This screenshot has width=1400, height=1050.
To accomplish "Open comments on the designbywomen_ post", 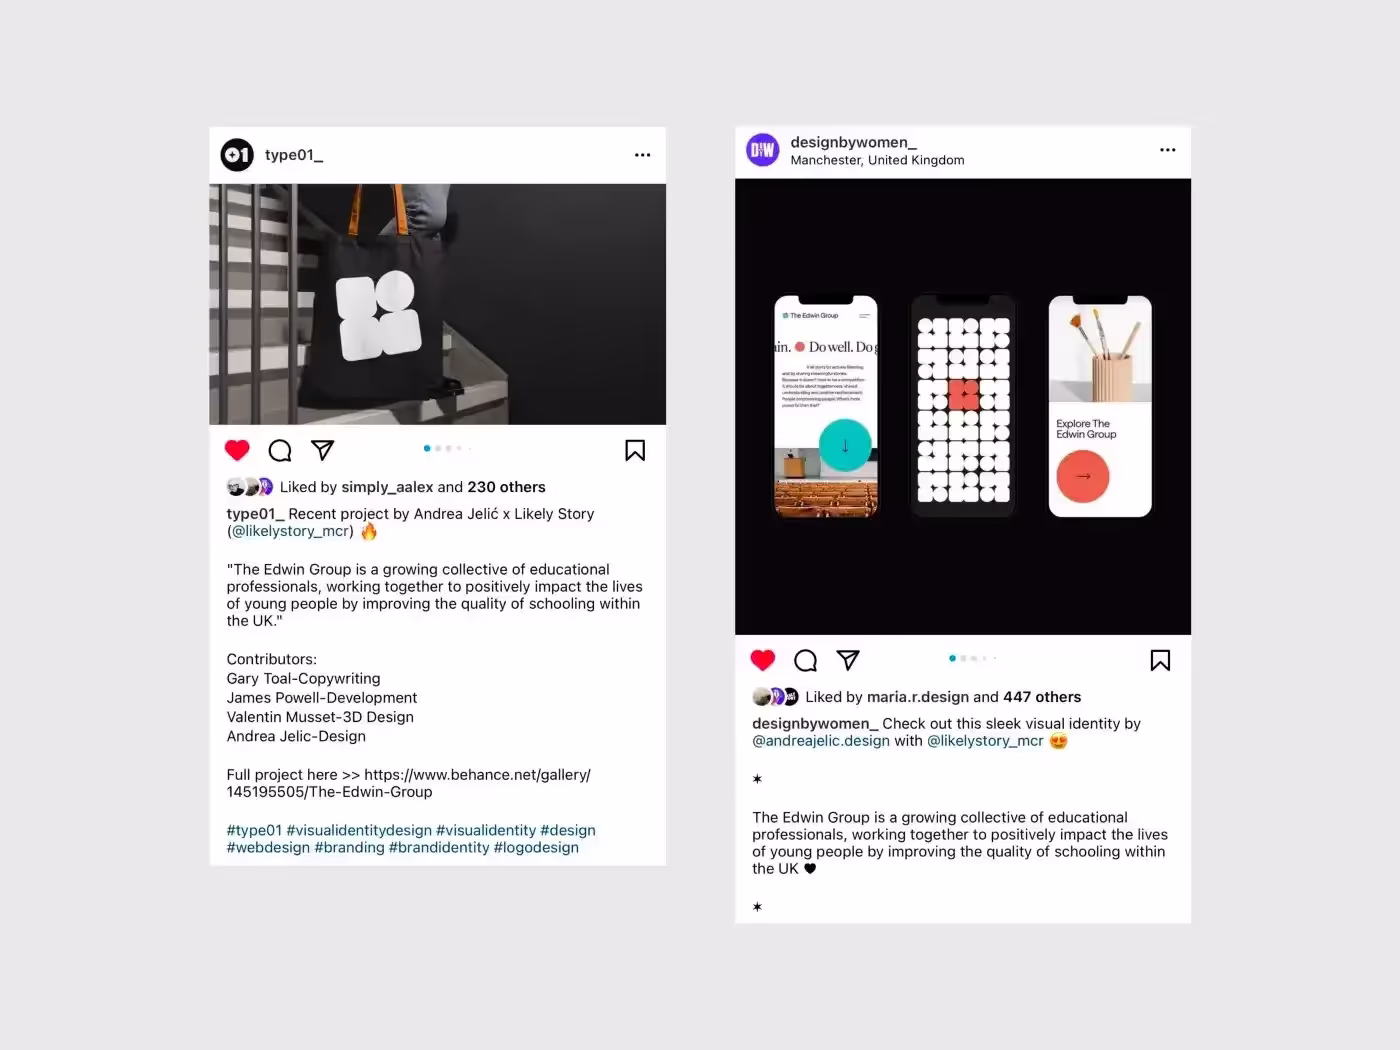I will pos(805,660).
